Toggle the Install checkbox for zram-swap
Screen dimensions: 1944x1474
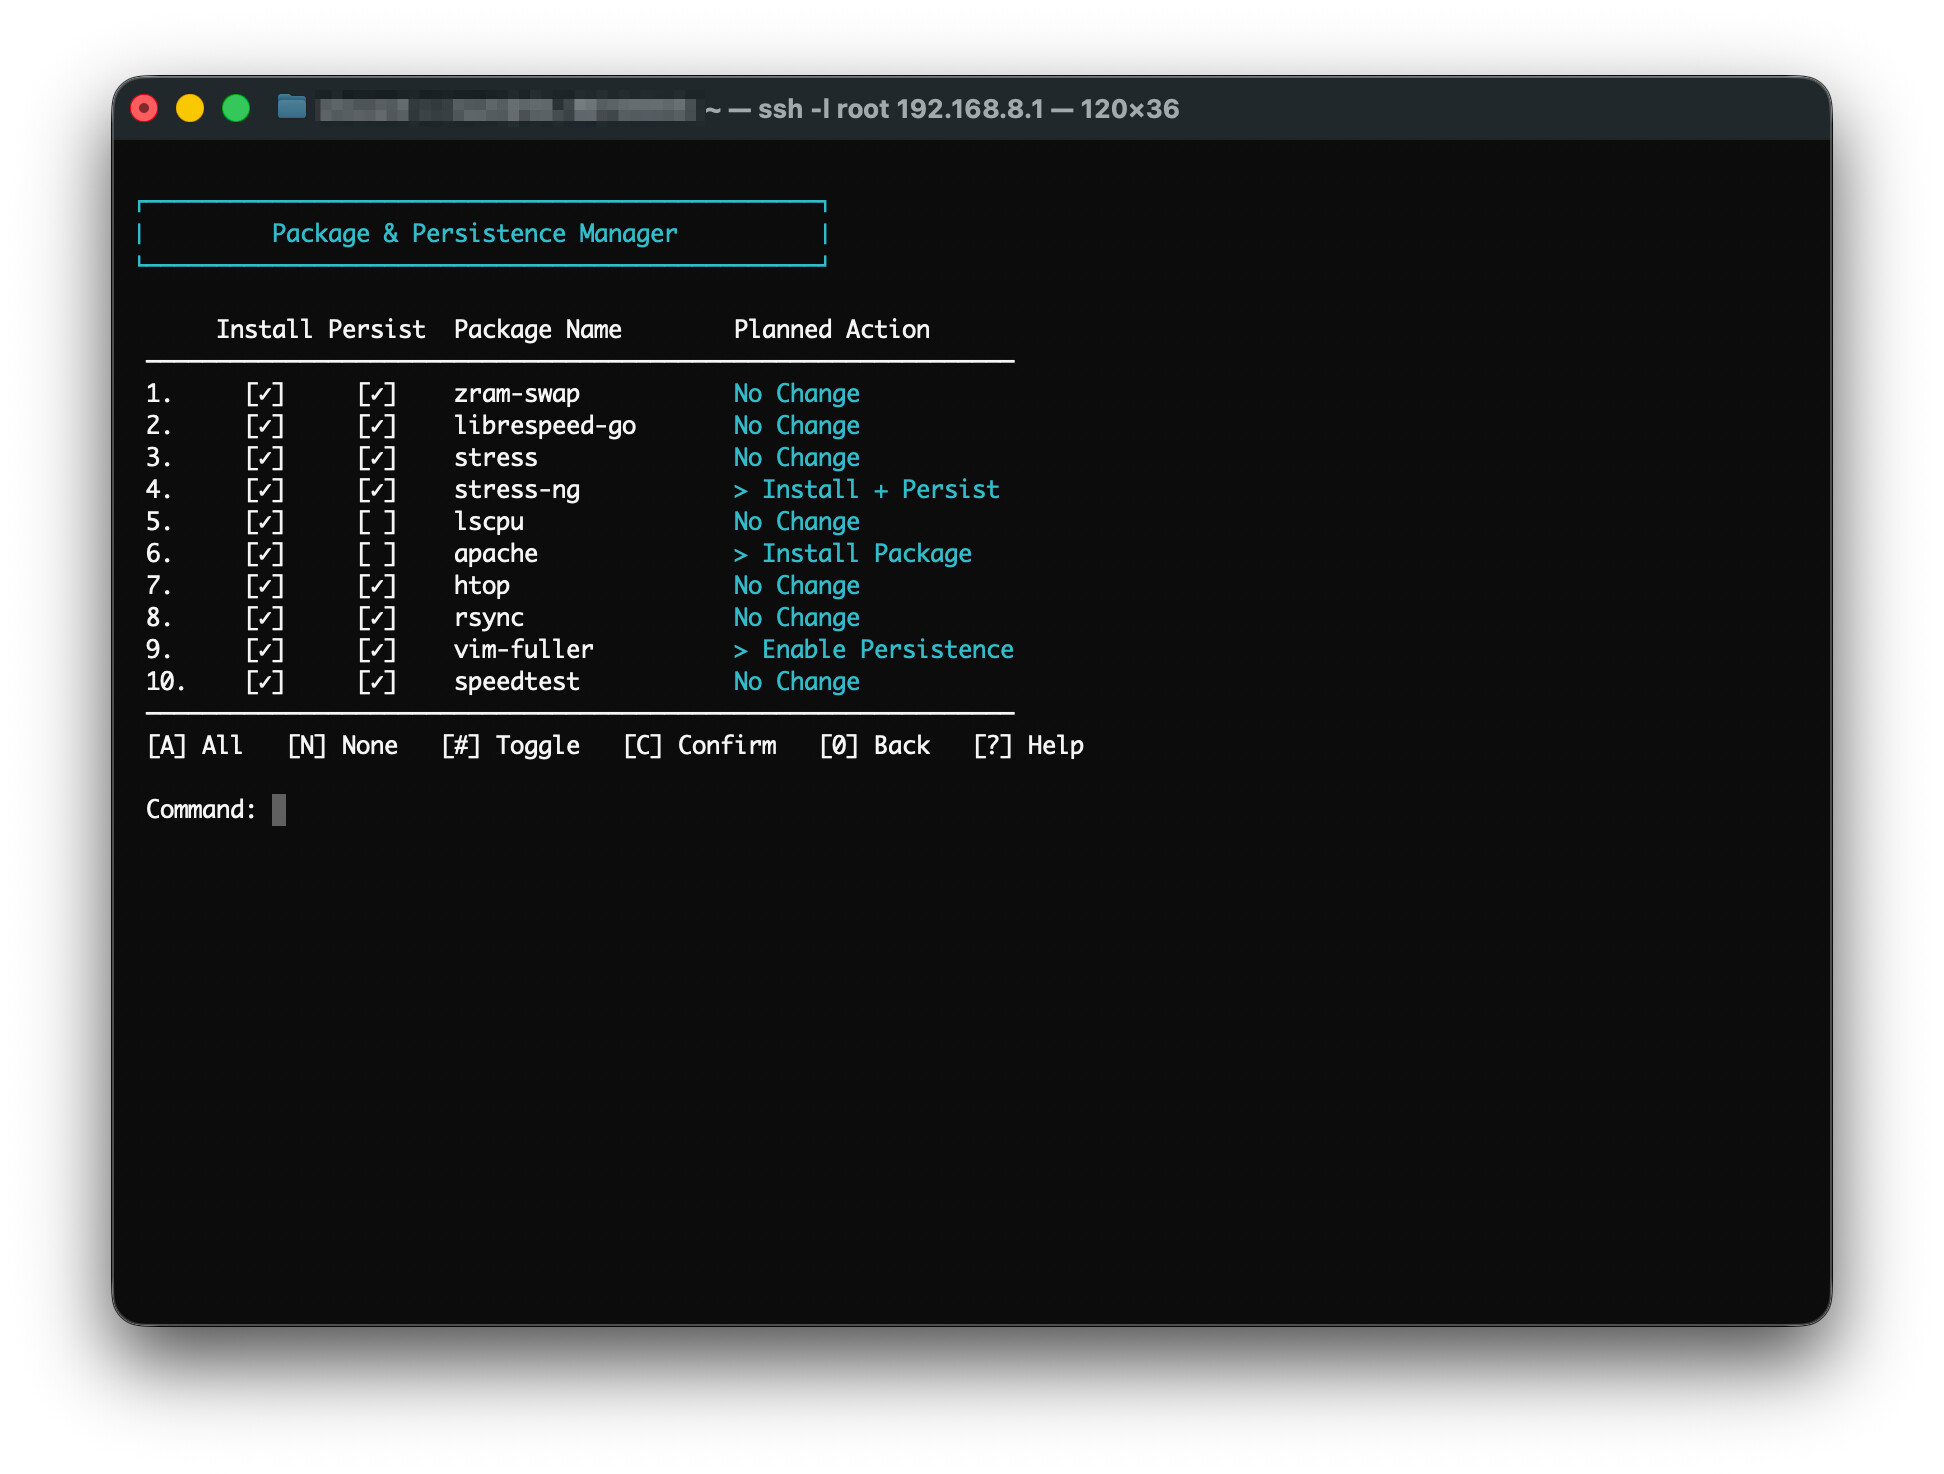pos(265,394)
